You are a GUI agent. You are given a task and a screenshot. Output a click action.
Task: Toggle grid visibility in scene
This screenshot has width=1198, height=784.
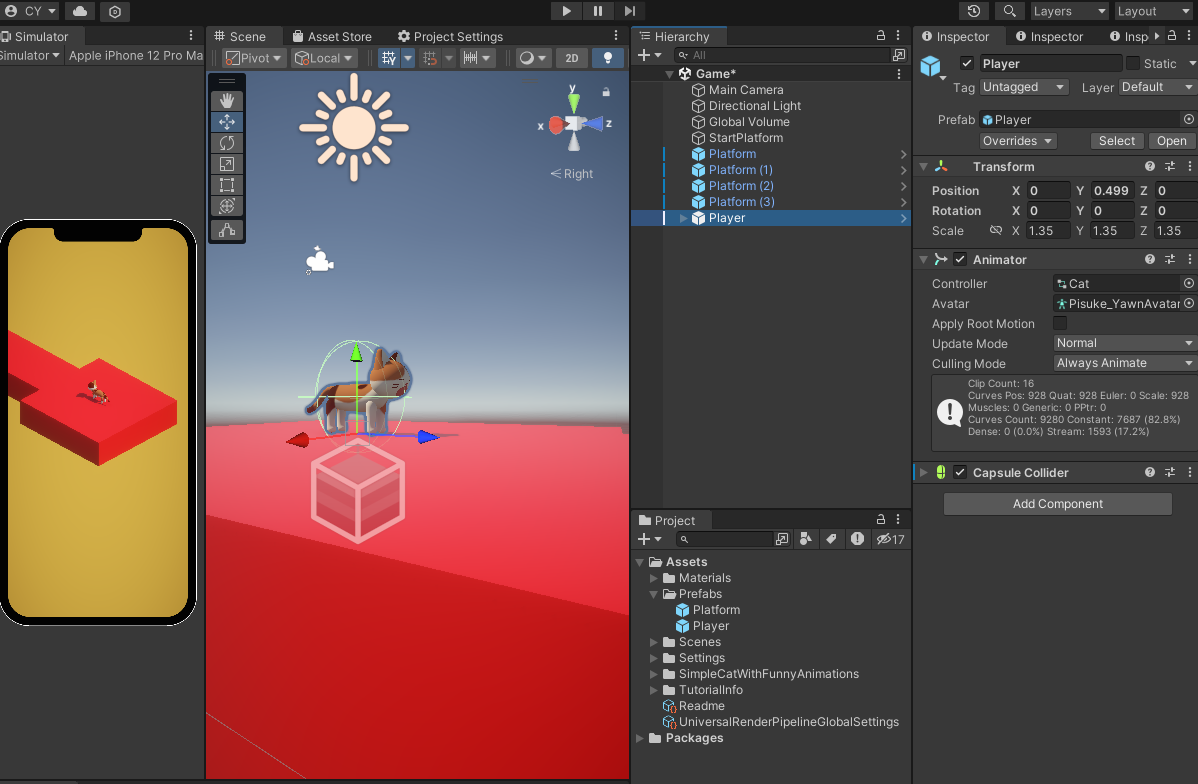(x=389, y=58)
